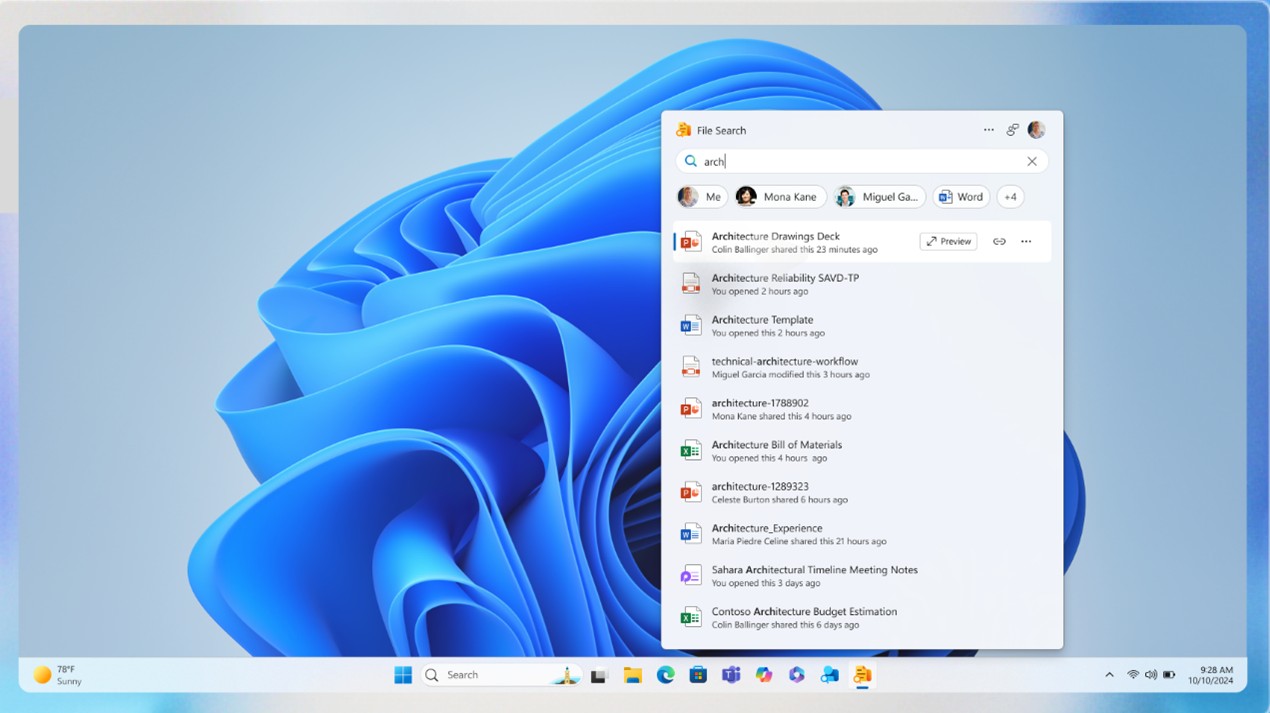Viewport: 1270px width, 713px height.
Task: Click the File Search app taskbar icon
Action: [x=862, y=675]
